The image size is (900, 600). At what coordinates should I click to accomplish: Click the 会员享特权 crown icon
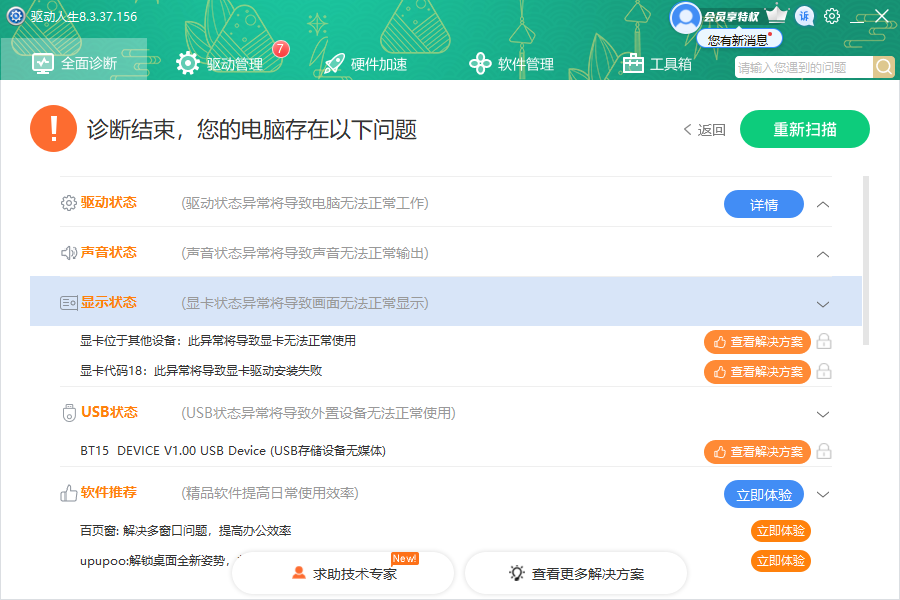pyautogui.click(x=777, y=14)
